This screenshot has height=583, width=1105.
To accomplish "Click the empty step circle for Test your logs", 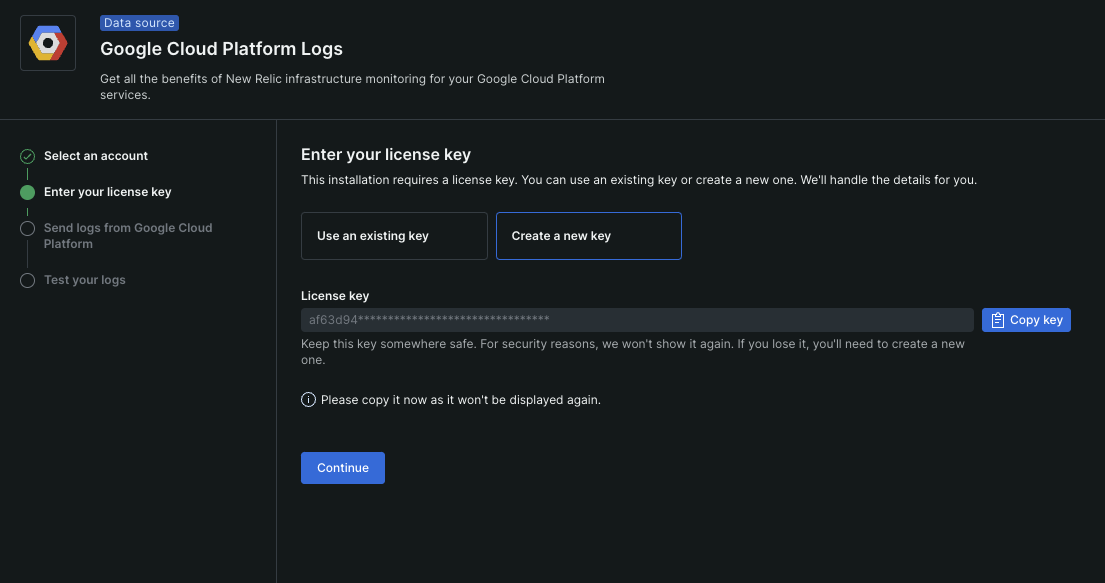I will pos(27,281).
